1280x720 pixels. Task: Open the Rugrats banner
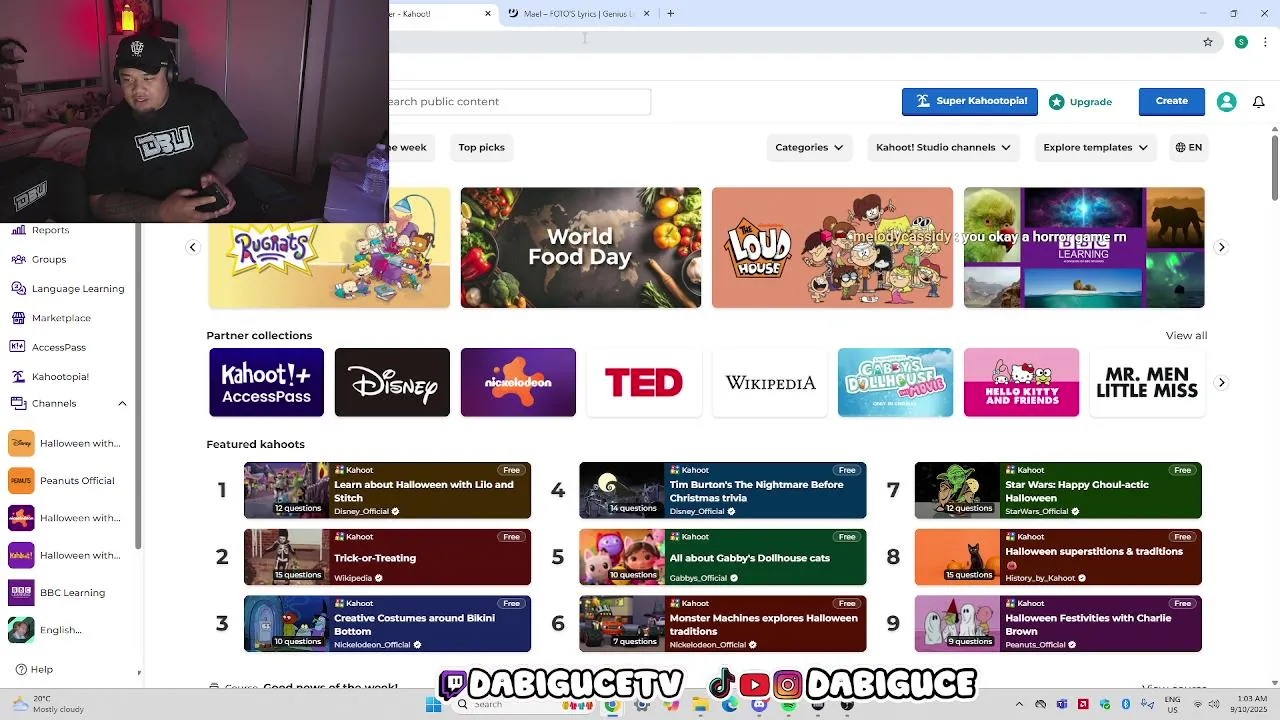(x=329, y=247)
